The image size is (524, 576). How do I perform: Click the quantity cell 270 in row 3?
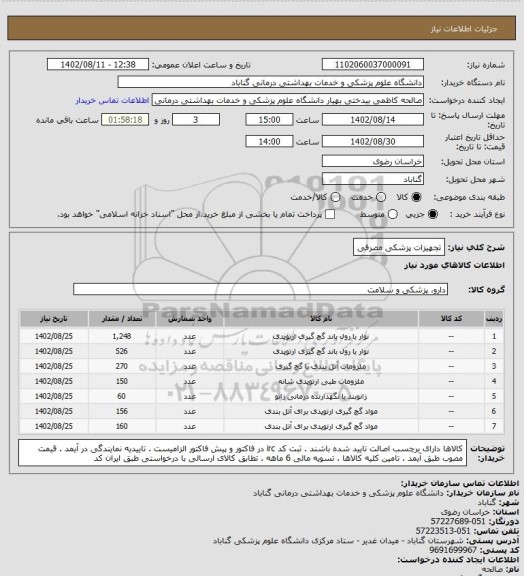point(122,366)
